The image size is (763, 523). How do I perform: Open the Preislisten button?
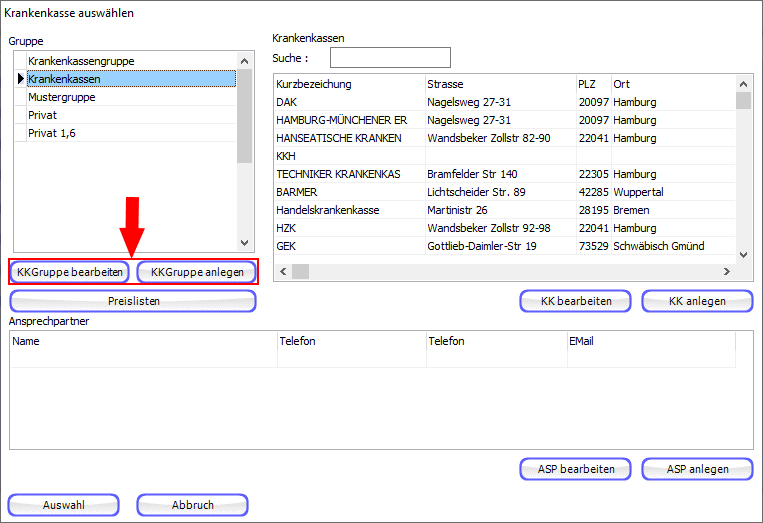tap(133, 301)
